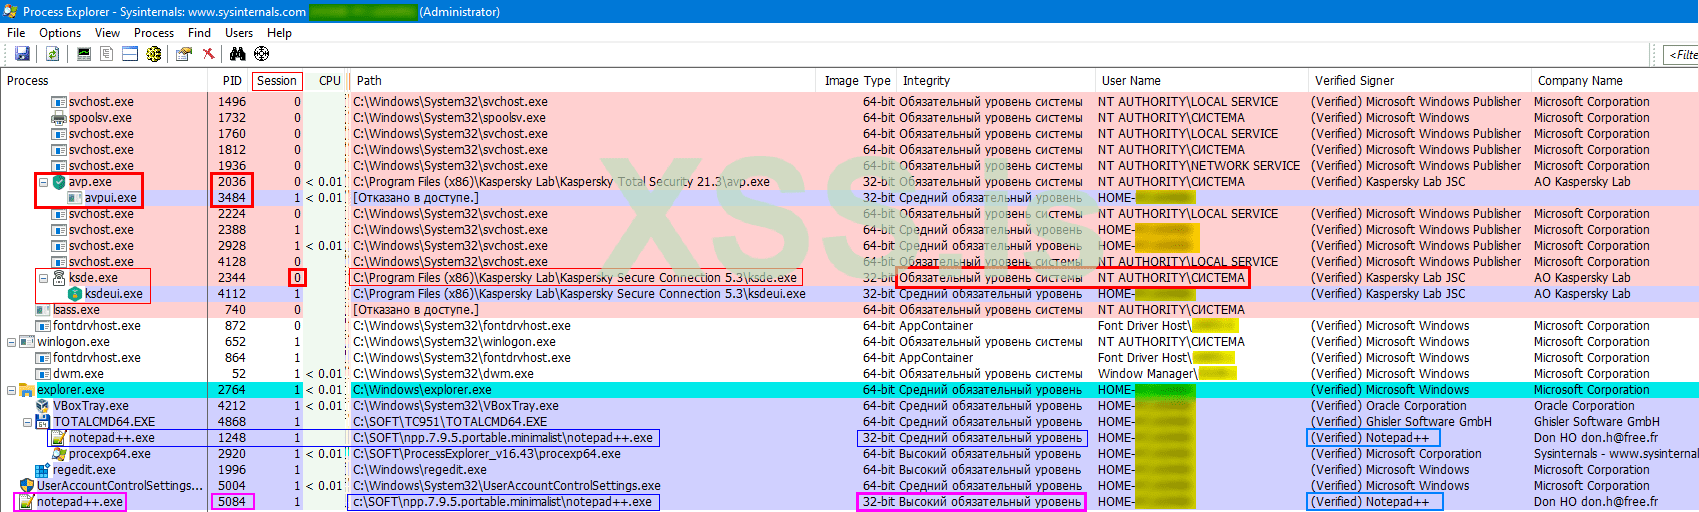This screenshot has height=512, width=1699.
Task: Sort by the Company Name column header
Action: pyautogui.click(x=1614, y=81)
